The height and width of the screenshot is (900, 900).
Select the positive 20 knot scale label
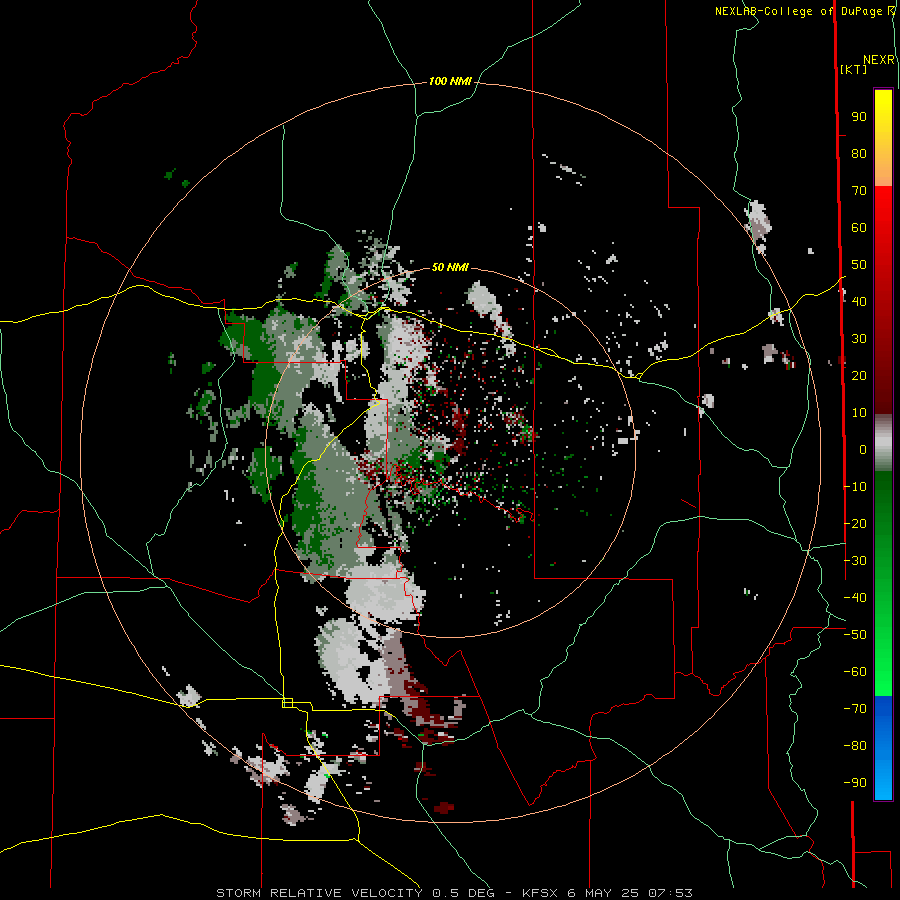pyautogui.click(x=859, y=375)
